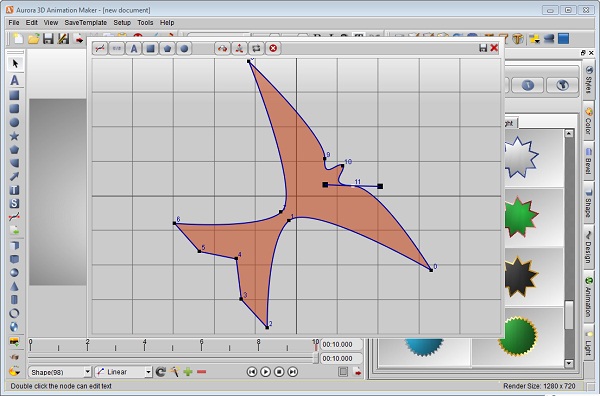The height and width of the screenshot is (396, 600).
Task: Open the Setup menu
Action: [x=122, y=23]
